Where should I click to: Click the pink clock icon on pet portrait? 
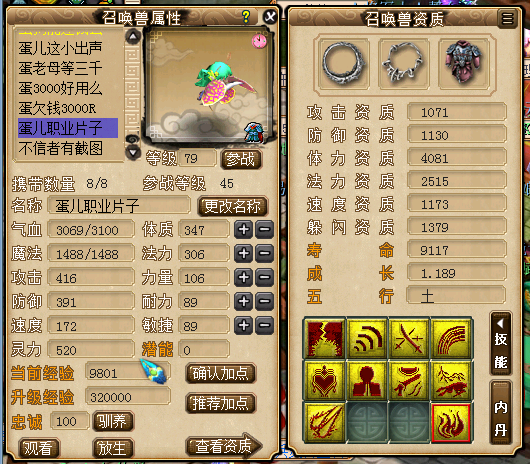tap(259, 41)
